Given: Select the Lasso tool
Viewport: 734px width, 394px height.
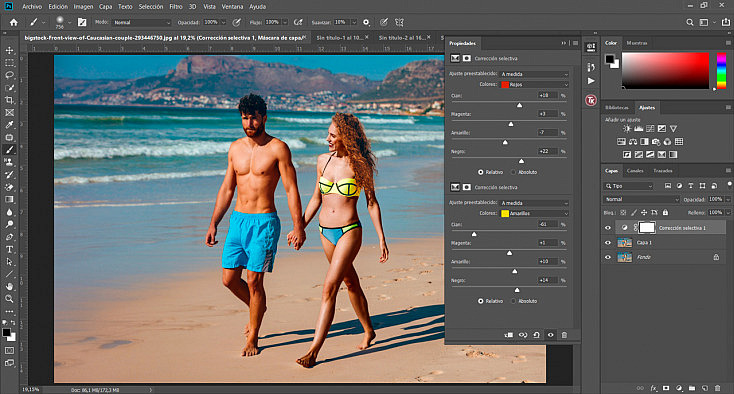Looking at the screenshot, I should coord(9,75).
